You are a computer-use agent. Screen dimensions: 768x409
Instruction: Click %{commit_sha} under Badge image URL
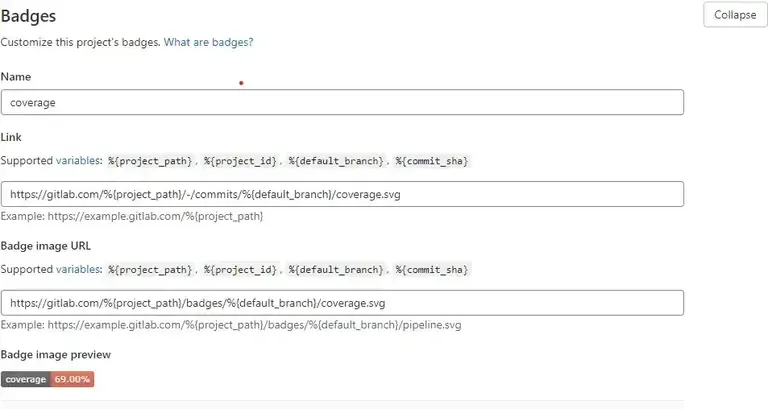(x=432, y=269)
